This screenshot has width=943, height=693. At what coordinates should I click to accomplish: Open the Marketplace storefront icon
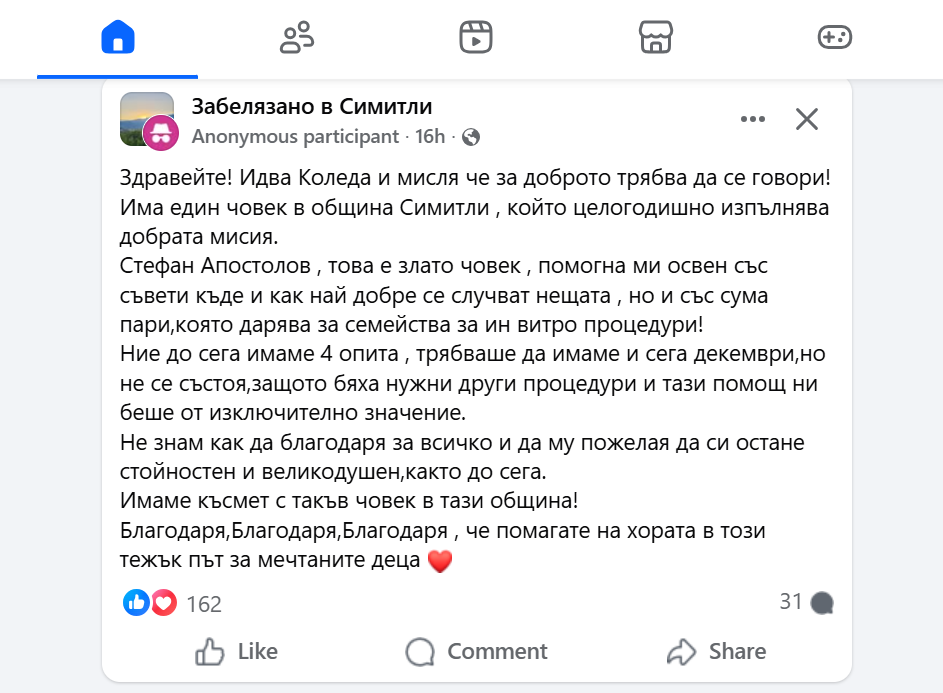tap(656, 38)
